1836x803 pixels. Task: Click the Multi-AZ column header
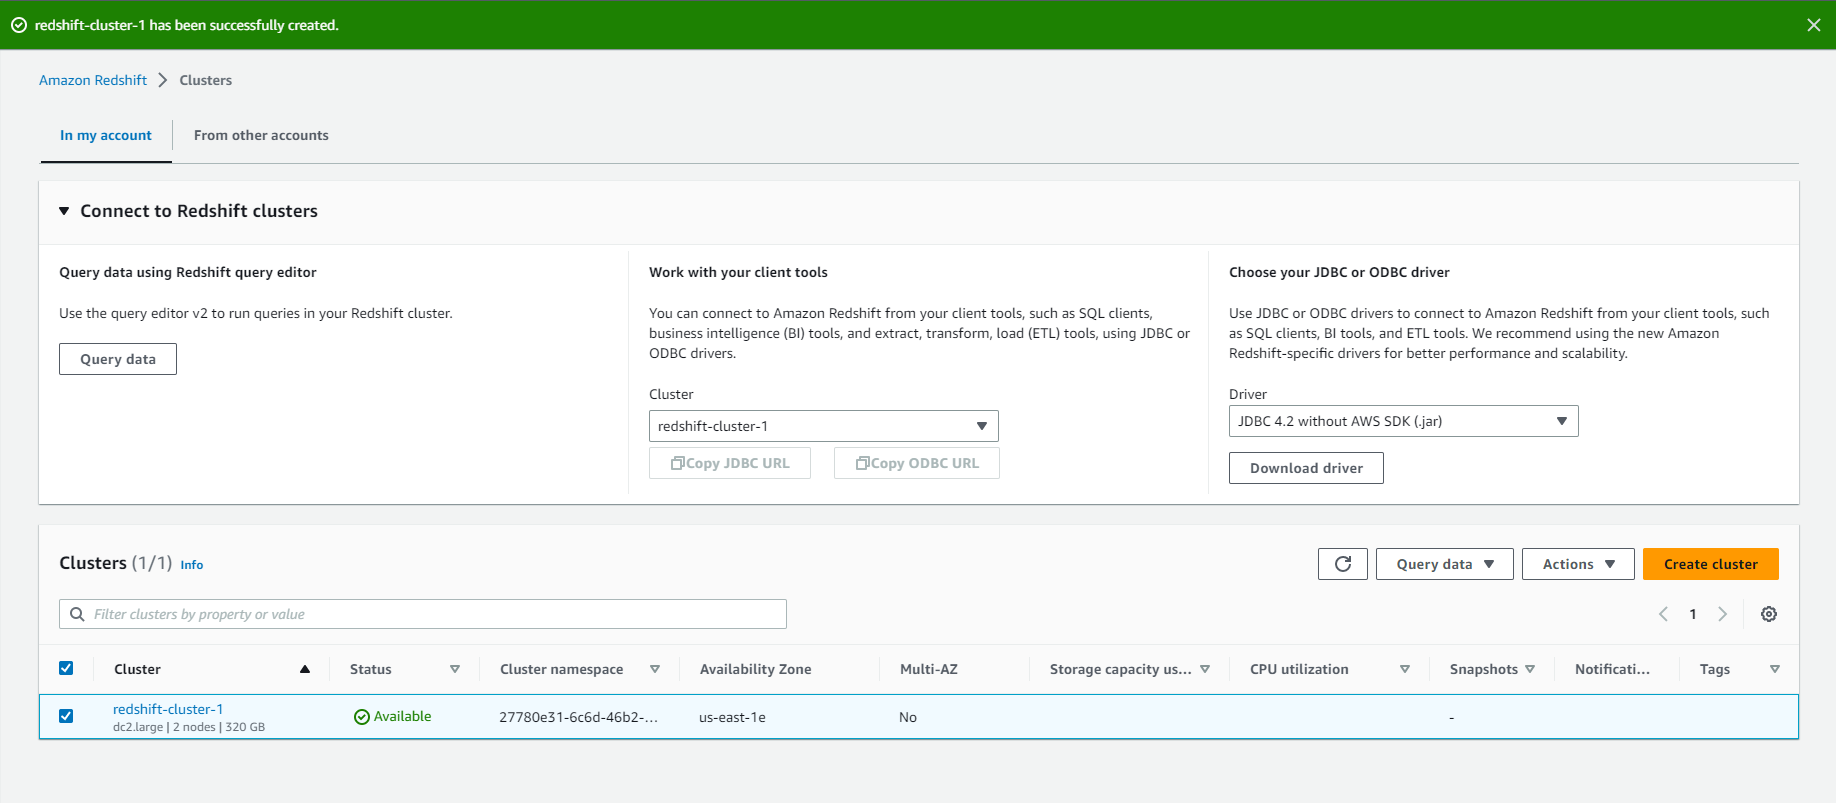click(x=929, y=669)
